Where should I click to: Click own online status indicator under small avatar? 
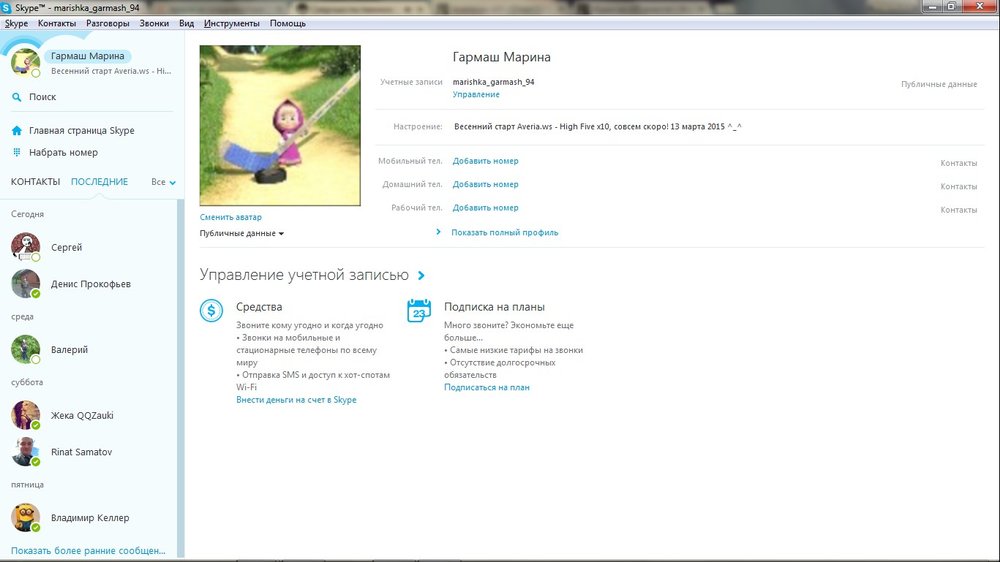(x=36, y=73)
